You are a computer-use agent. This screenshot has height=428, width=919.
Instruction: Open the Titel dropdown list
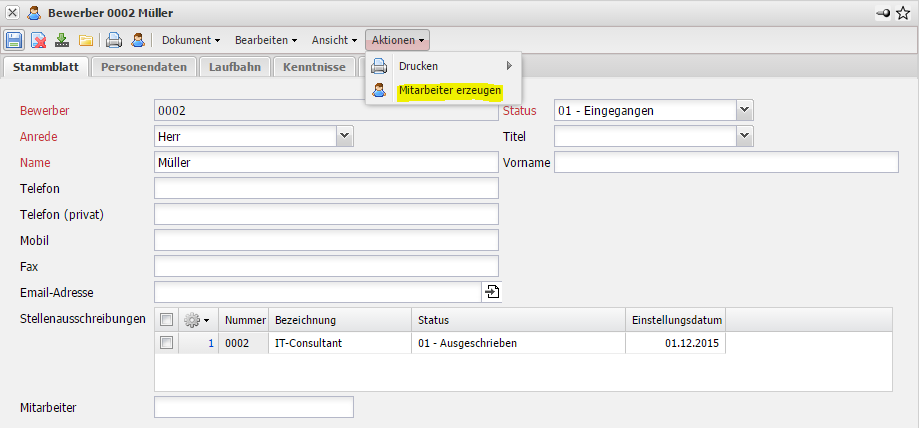click(x=744, y=136)
